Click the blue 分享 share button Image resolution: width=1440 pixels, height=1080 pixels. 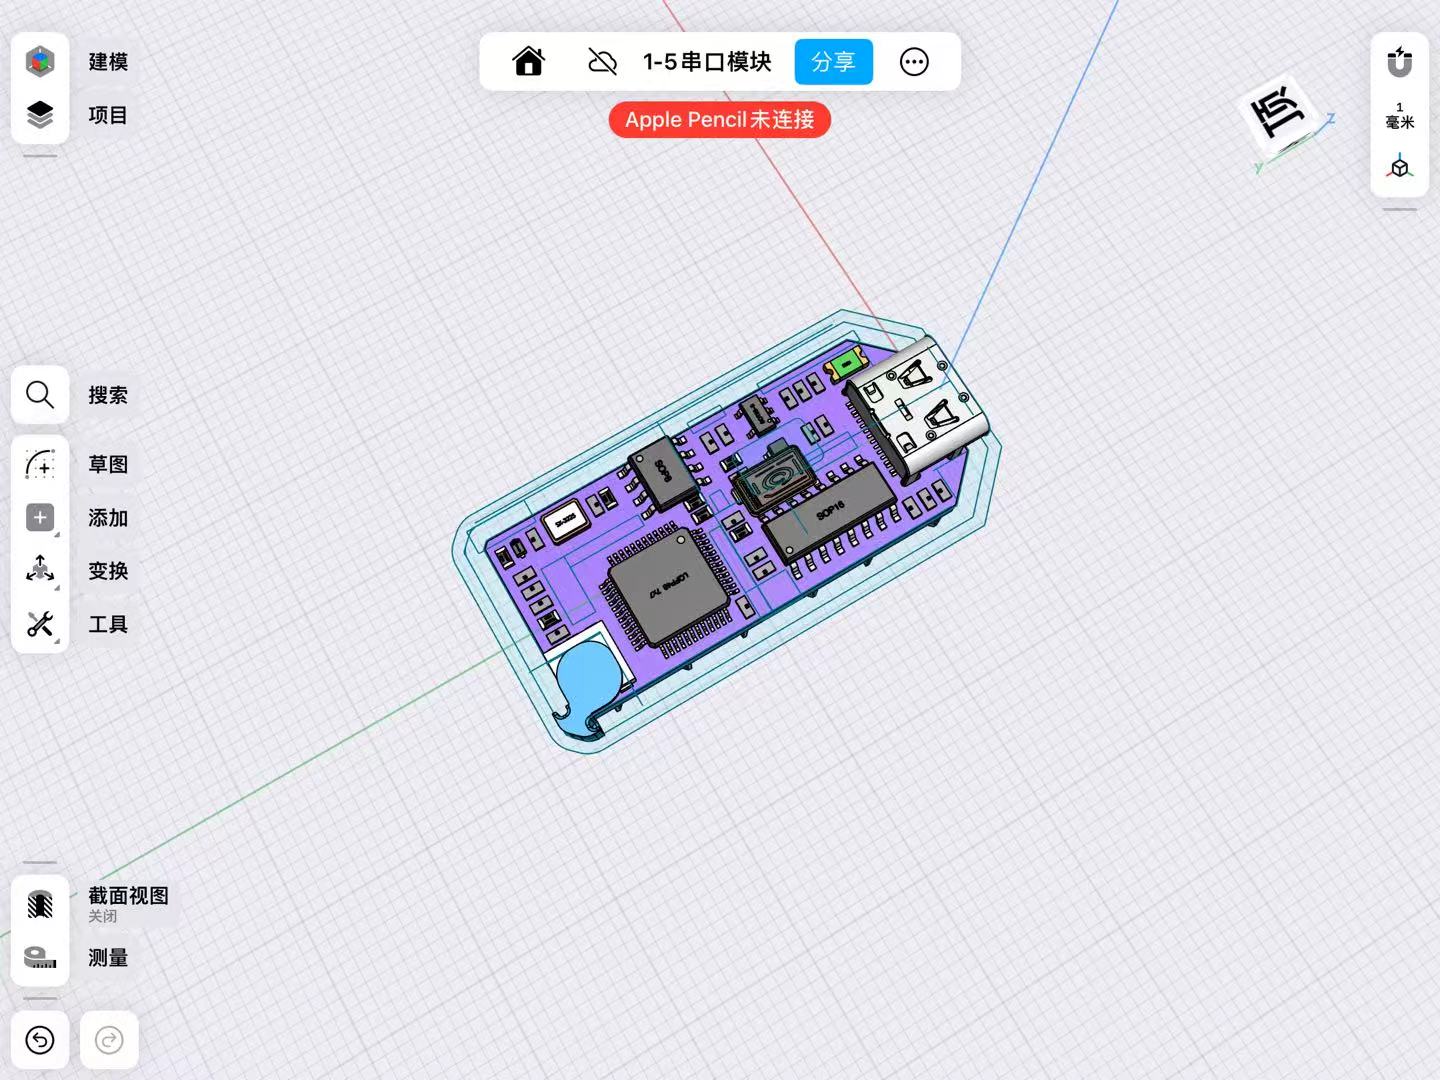tap(834, 62)
